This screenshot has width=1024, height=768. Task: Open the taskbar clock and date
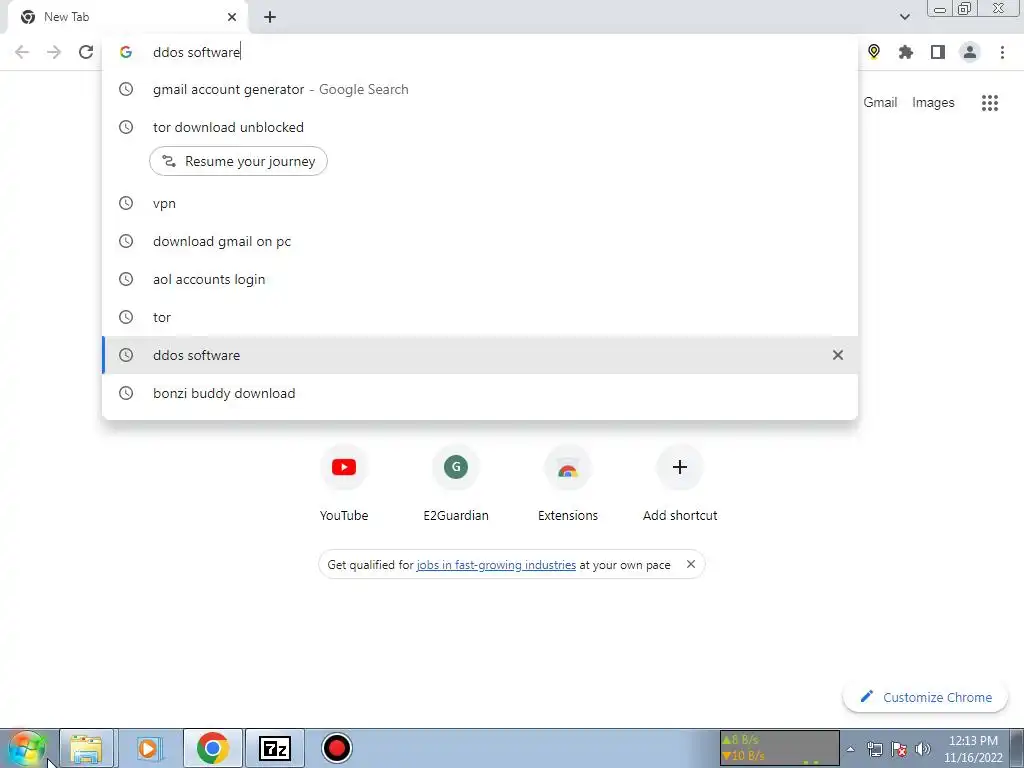pos(973,749)
